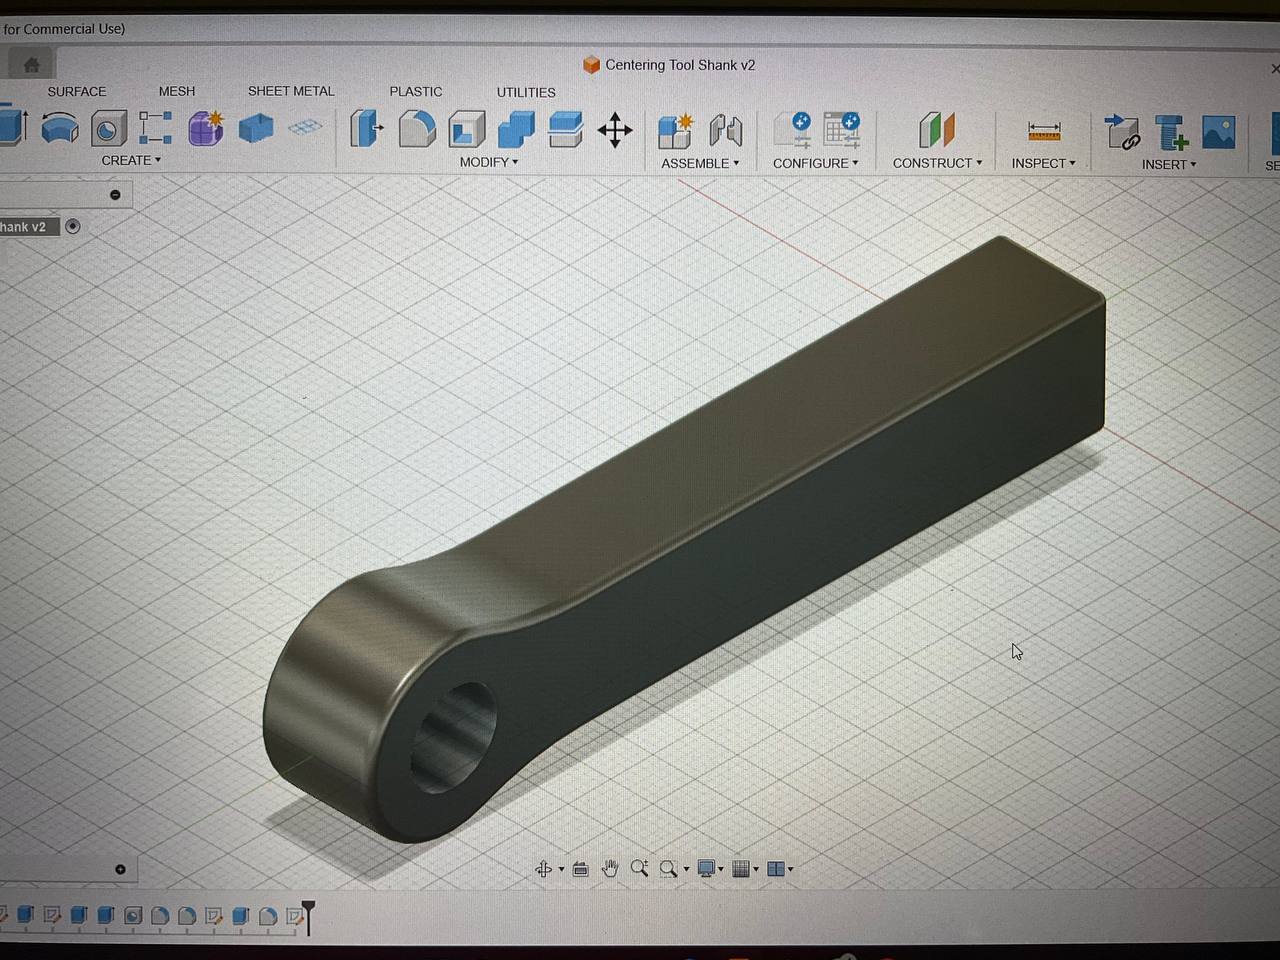The width and height of the screenshot is (1280, 960).
Task: Click the Insert Canvas image icon
Action: coord(1218,132)
